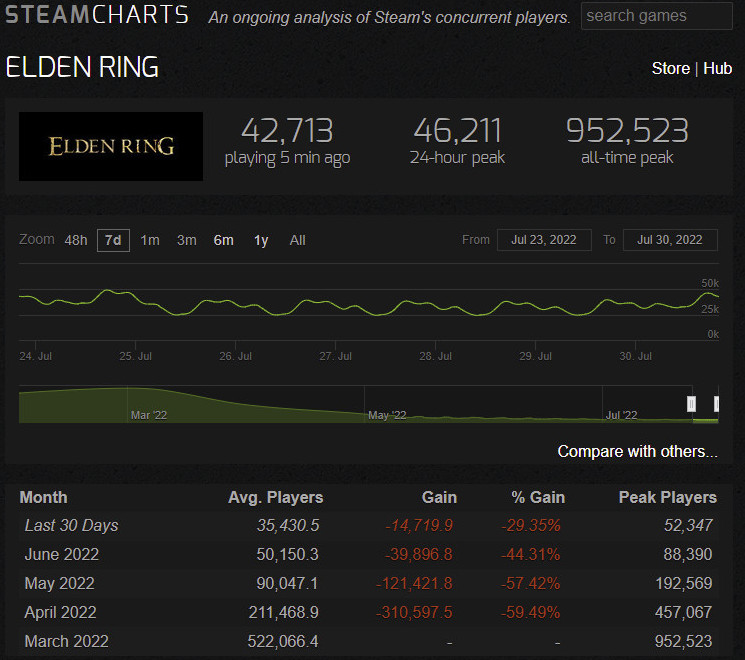Select the March 2022 row label
This screenshot has width=745, height=660.
click(67, 641)
